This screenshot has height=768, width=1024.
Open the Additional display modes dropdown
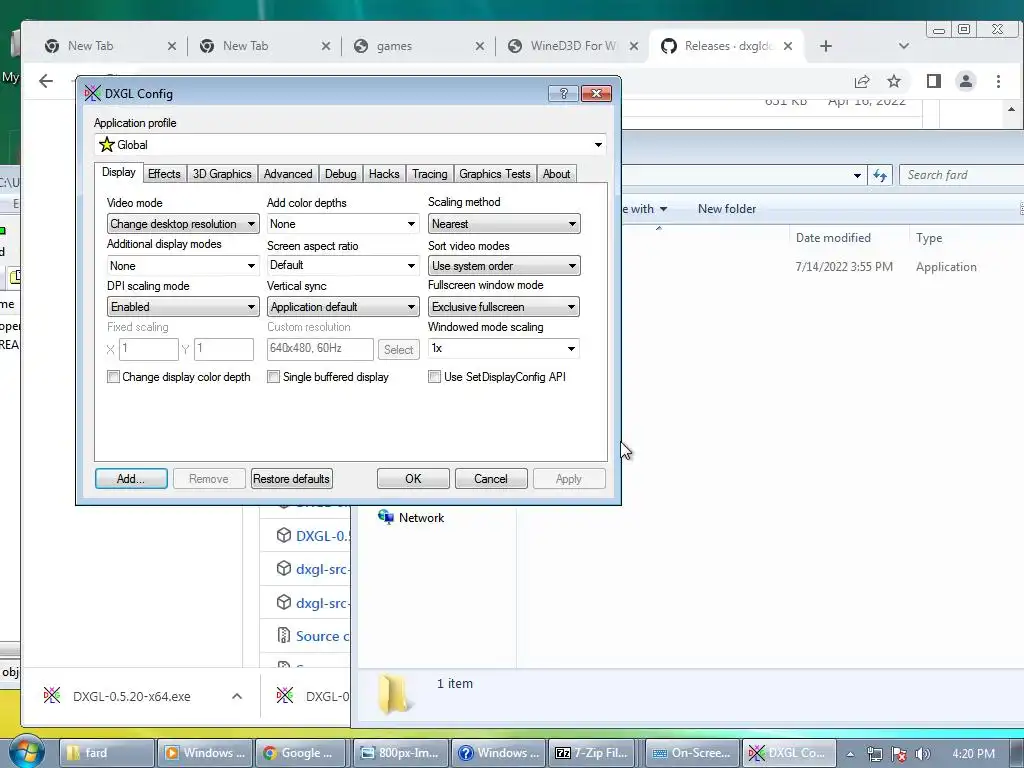tap(183, 266)
